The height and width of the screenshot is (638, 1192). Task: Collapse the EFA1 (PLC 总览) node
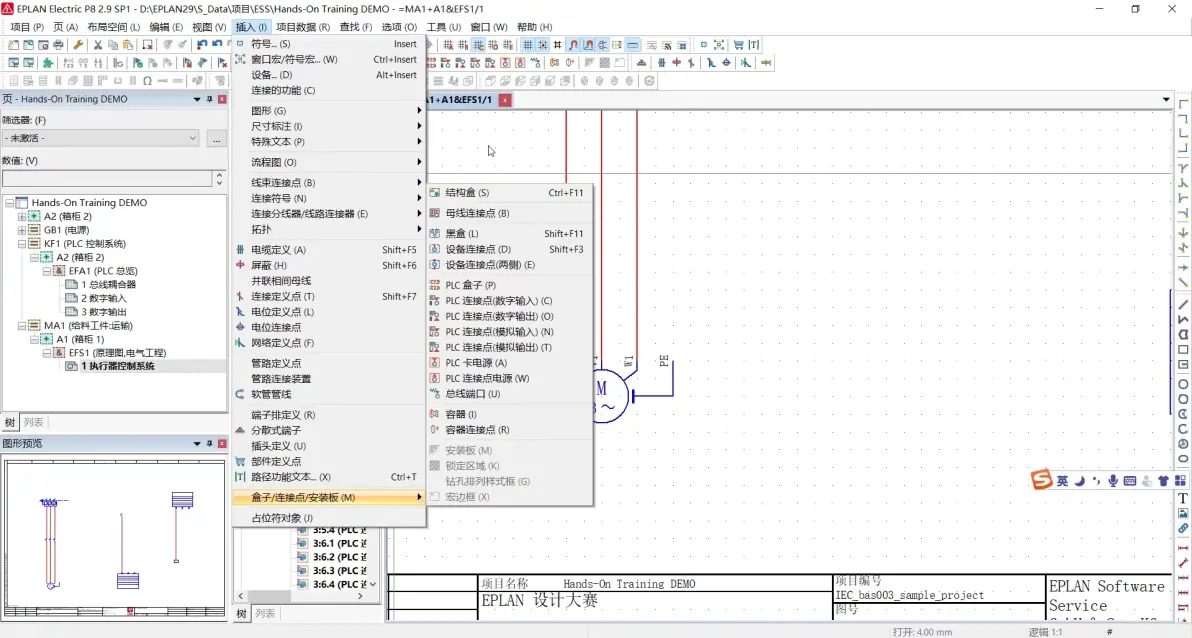click(46, 271)
